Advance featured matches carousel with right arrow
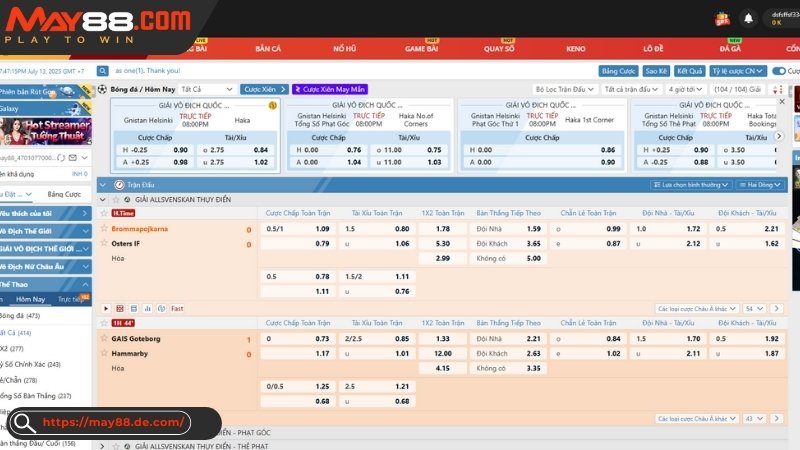Screen dimensions: 800x450 pyautogui.click(x=779, y=136)
